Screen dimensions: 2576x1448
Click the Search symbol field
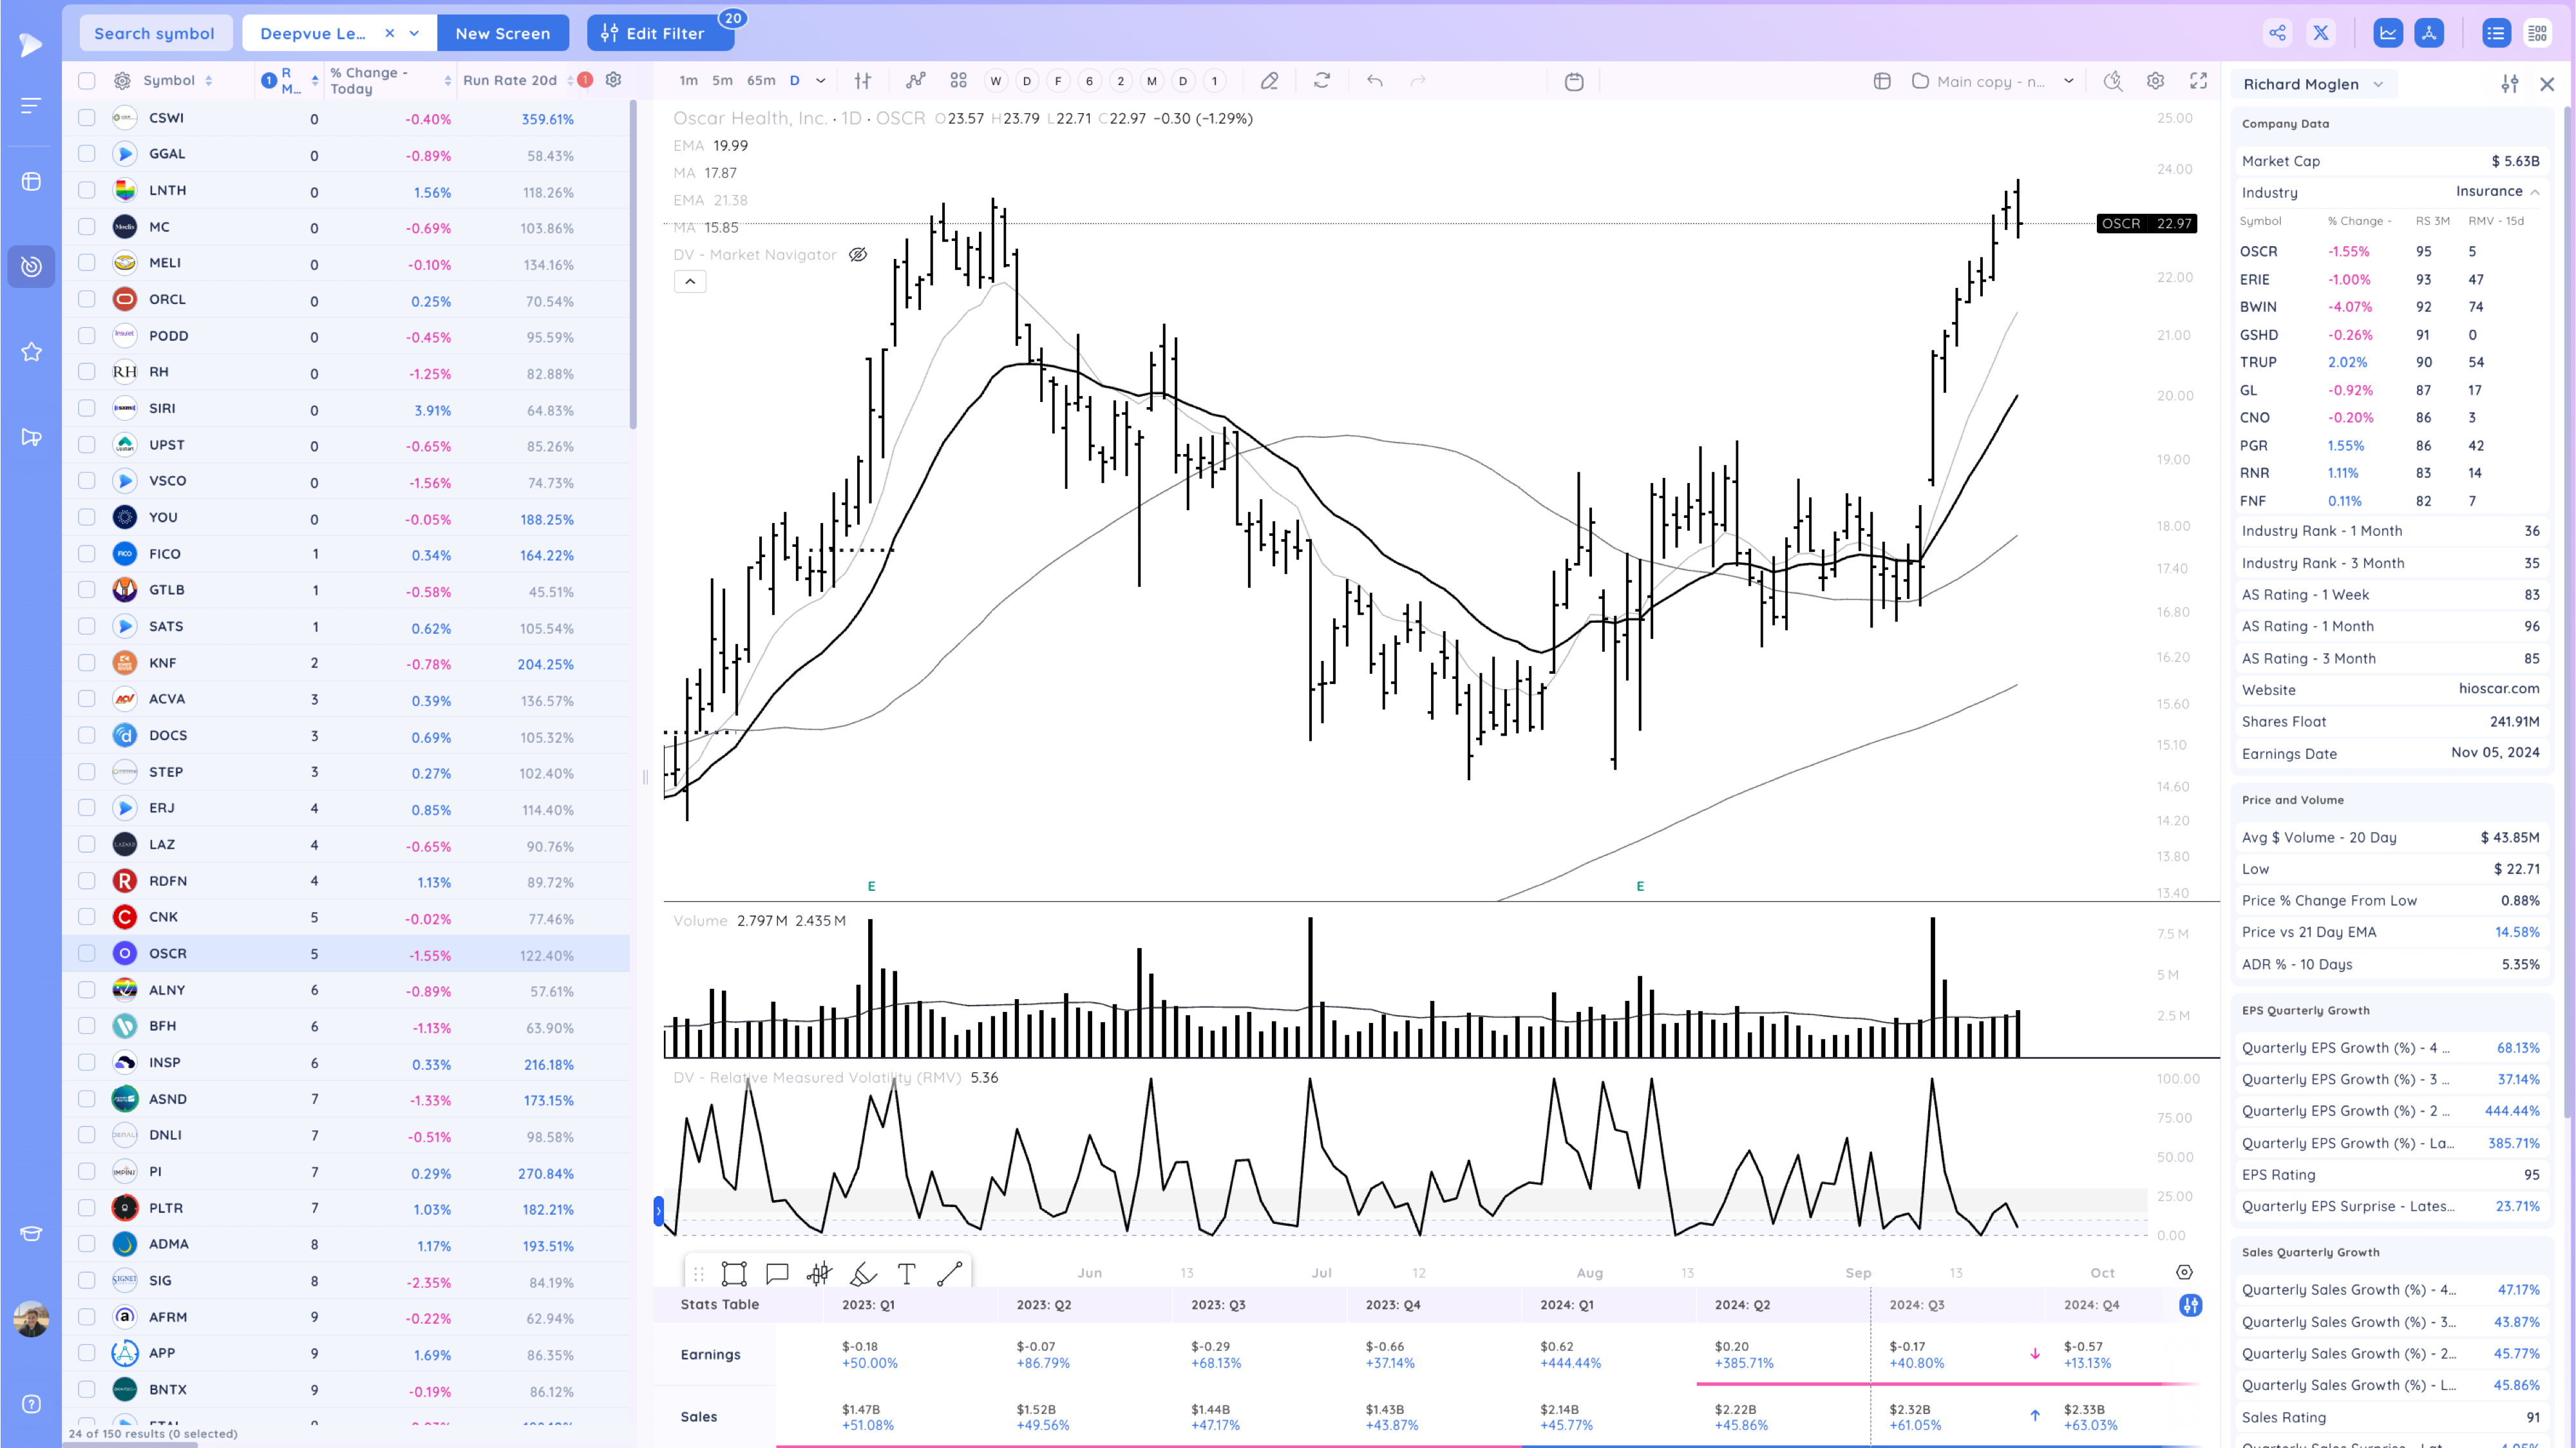pyautogui.click(x=154, y=33)
